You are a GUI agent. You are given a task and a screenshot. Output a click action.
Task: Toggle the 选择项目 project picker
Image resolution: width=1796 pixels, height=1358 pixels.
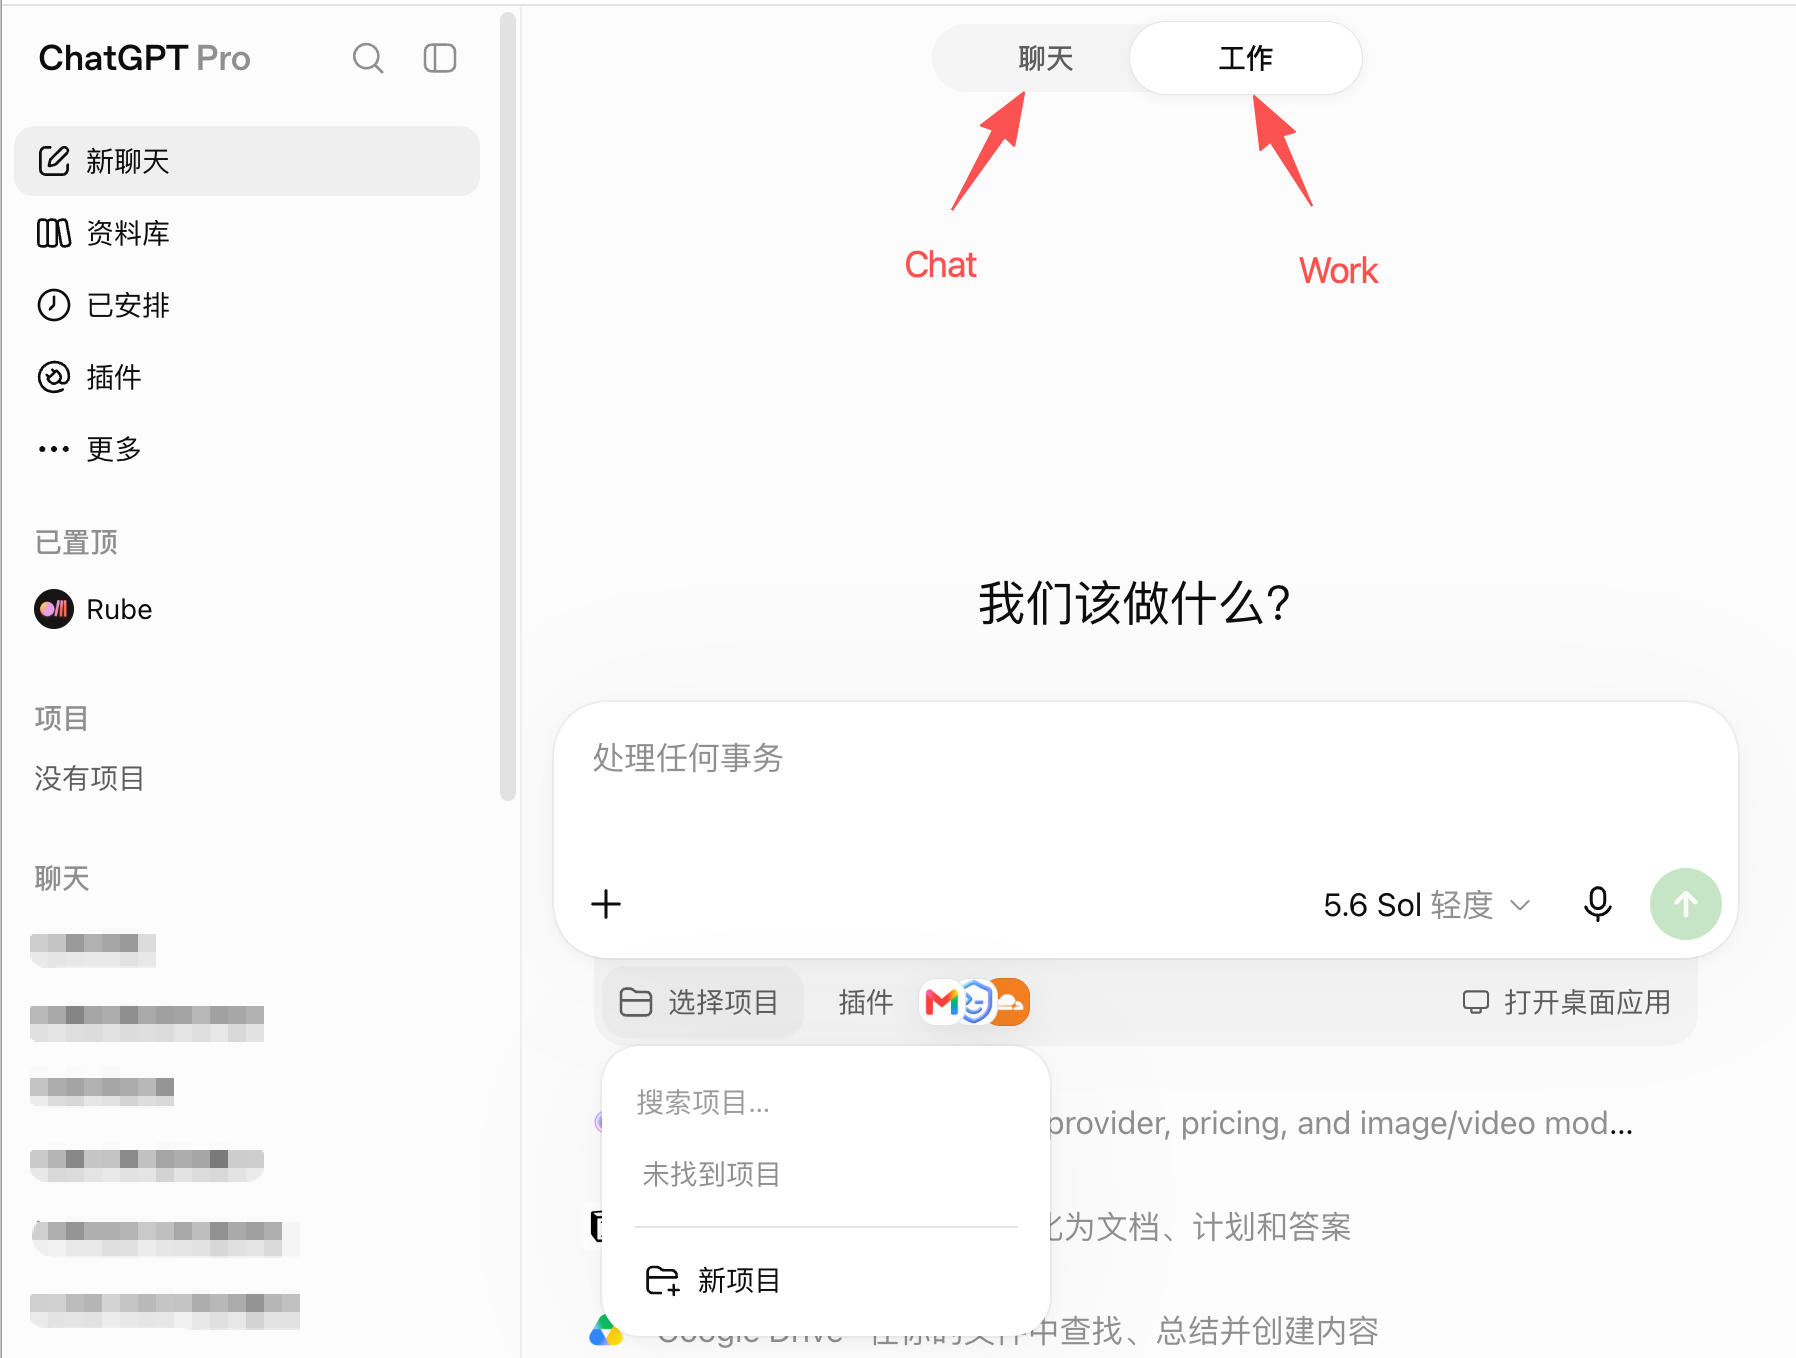(x=702, y=1002)
